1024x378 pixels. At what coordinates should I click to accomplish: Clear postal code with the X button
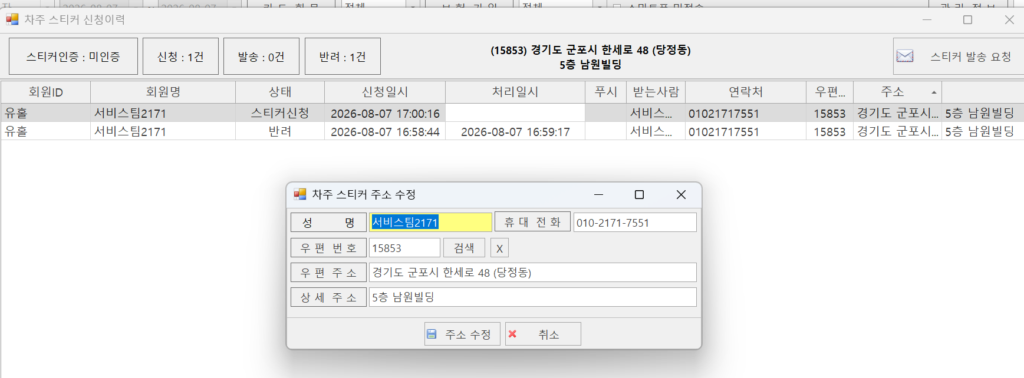click(x=500, y=248)
